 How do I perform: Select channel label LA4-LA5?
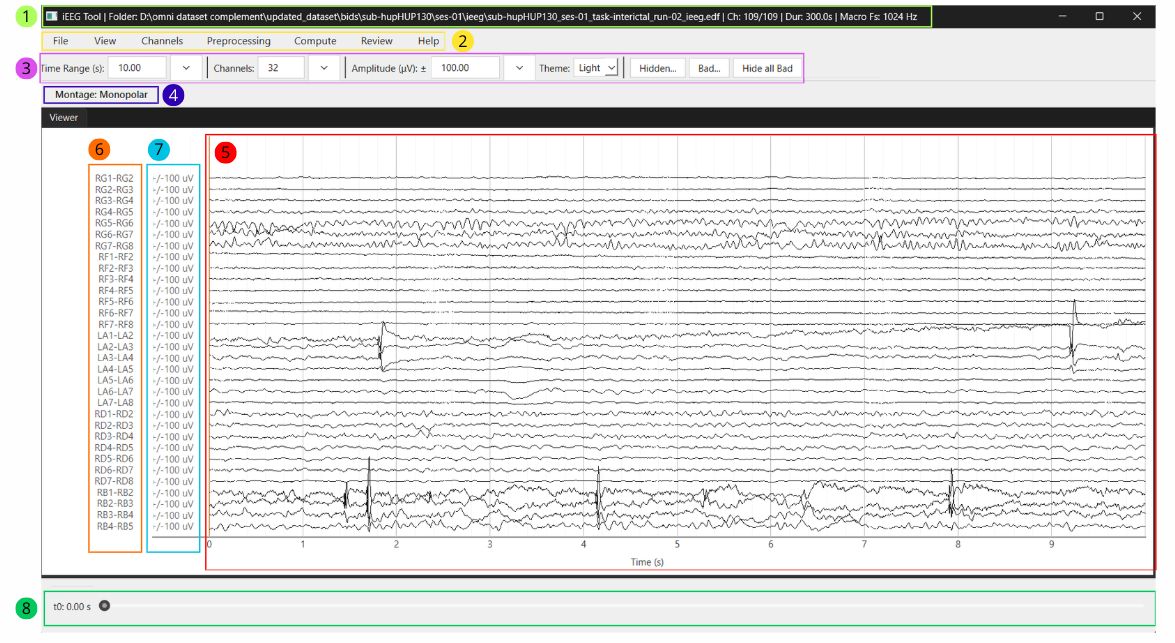click(x=115, y=369)
